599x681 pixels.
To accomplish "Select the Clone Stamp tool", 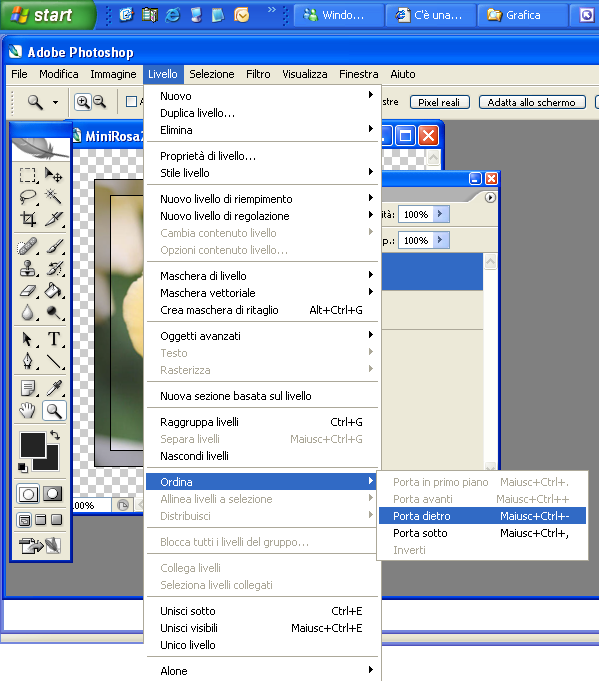I will (28, 268).
